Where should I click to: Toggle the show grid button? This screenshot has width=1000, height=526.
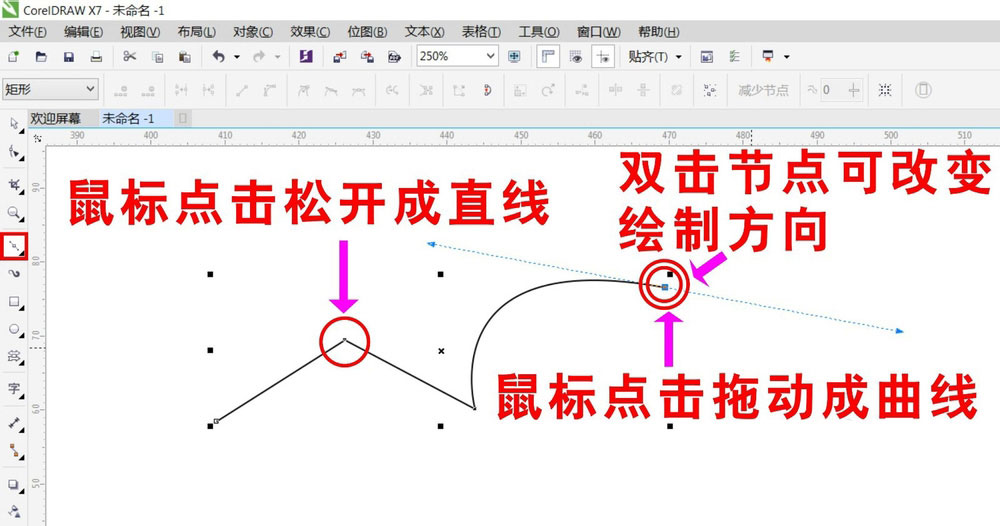pyautogui.click(x=576, y=57)
